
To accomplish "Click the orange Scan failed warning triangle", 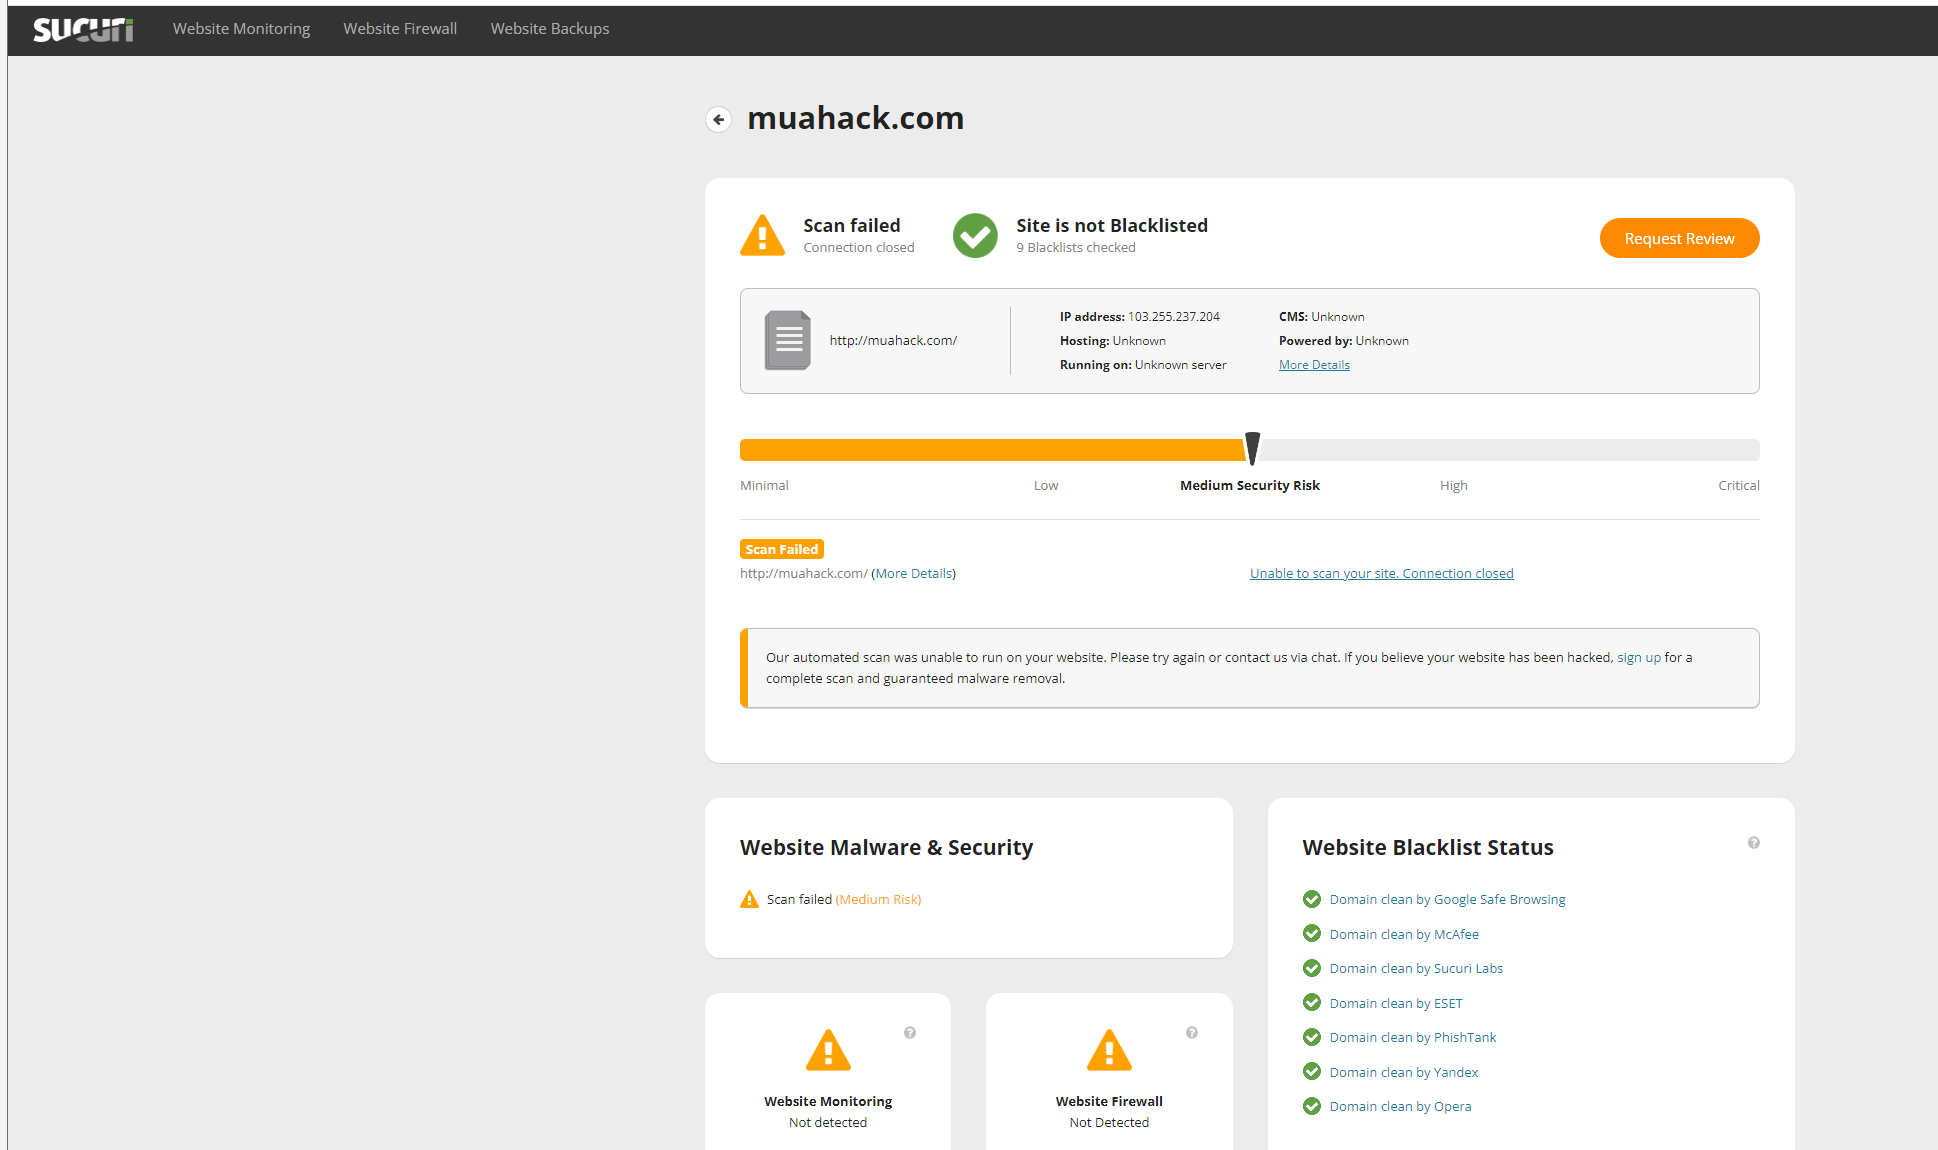I will pos(762,236).
